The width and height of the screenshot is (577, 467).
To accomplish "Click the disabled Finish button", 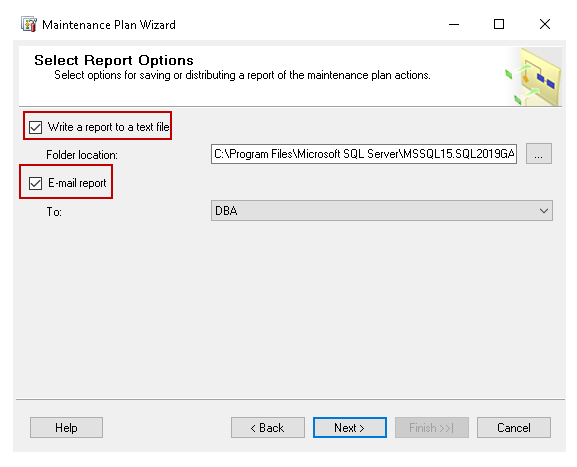I will tap(432, 428).
